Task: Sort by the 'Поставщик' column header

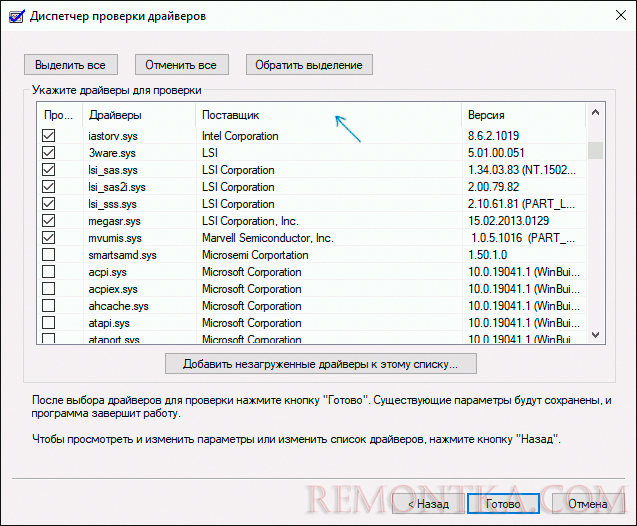Action: [329, 115]
